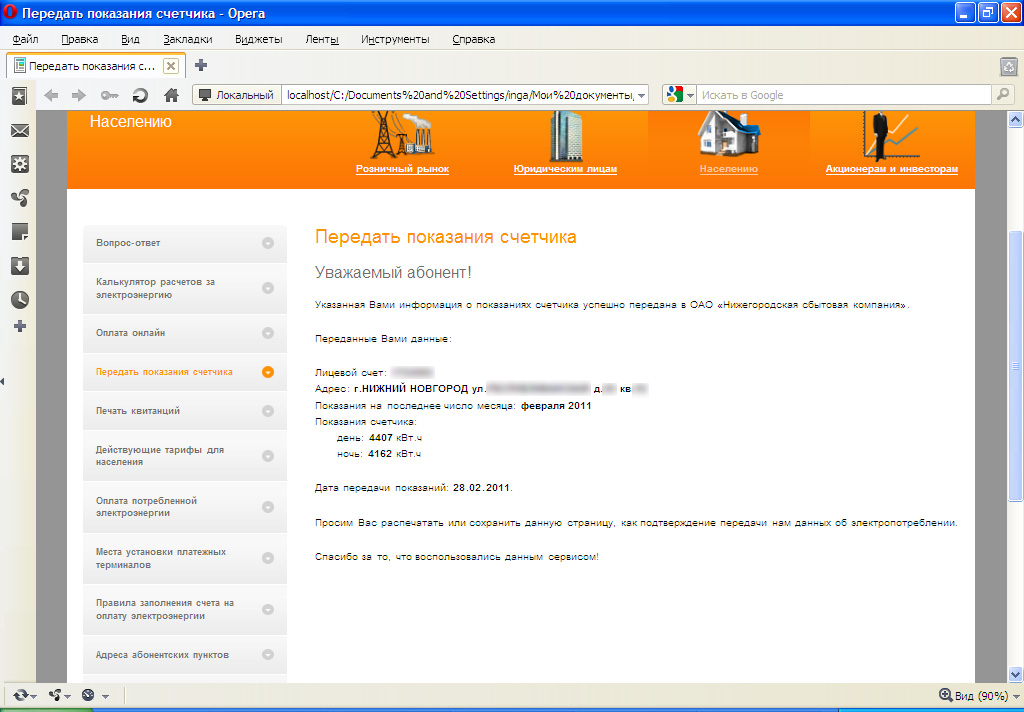Click the vertical page scrollbar
1024x712 pixels.
(x=1015, y=366)
